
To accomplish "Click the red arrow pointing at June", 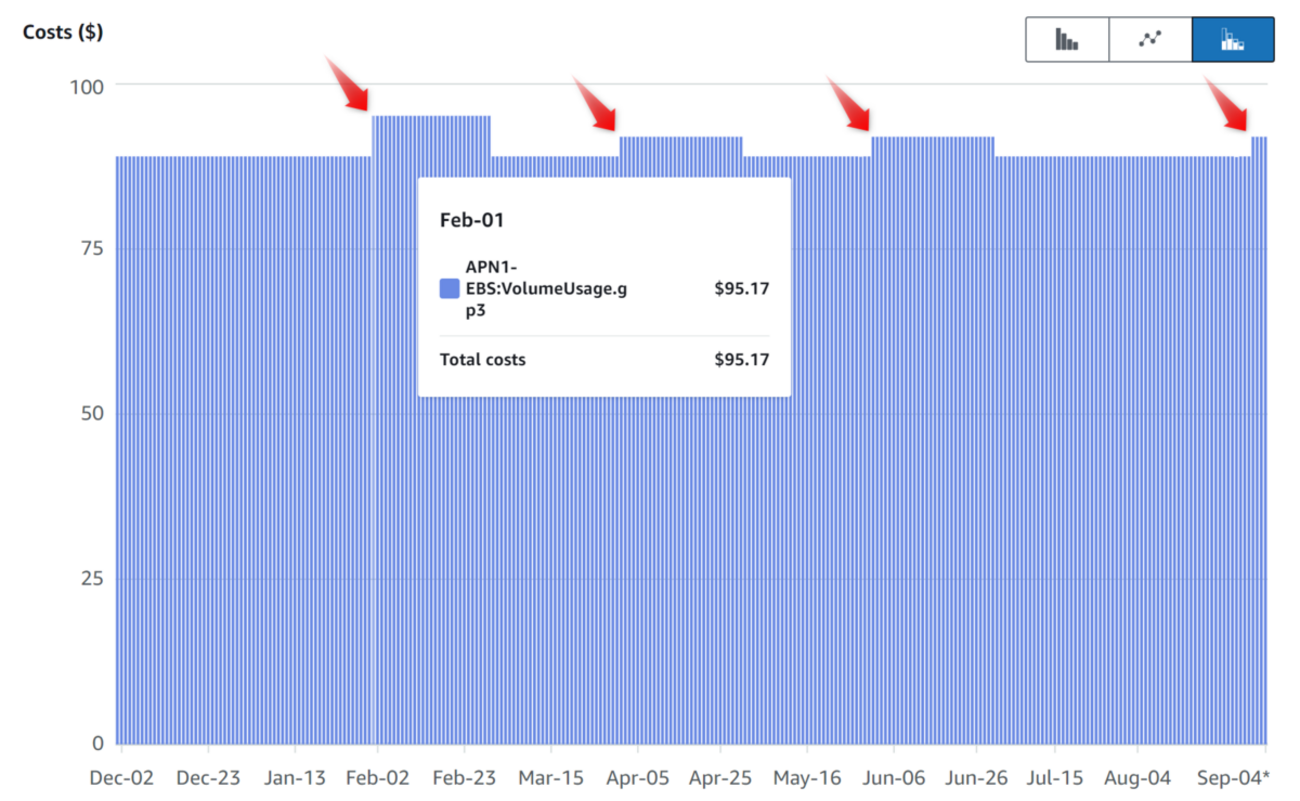I will (x=848, y=103).
